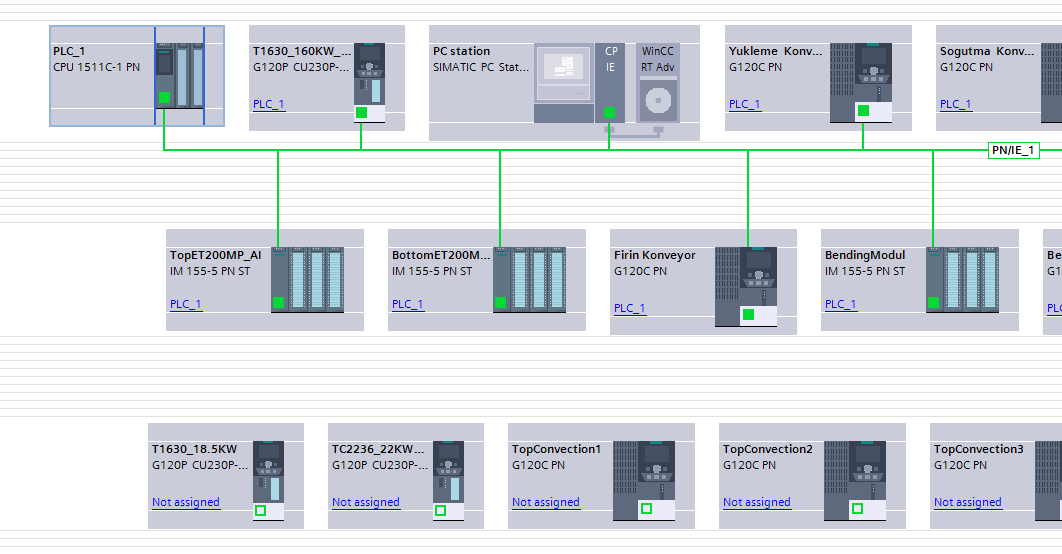Click the TopConvection1 device name
The image size is (1062, 554).
(x=556, y=449)
